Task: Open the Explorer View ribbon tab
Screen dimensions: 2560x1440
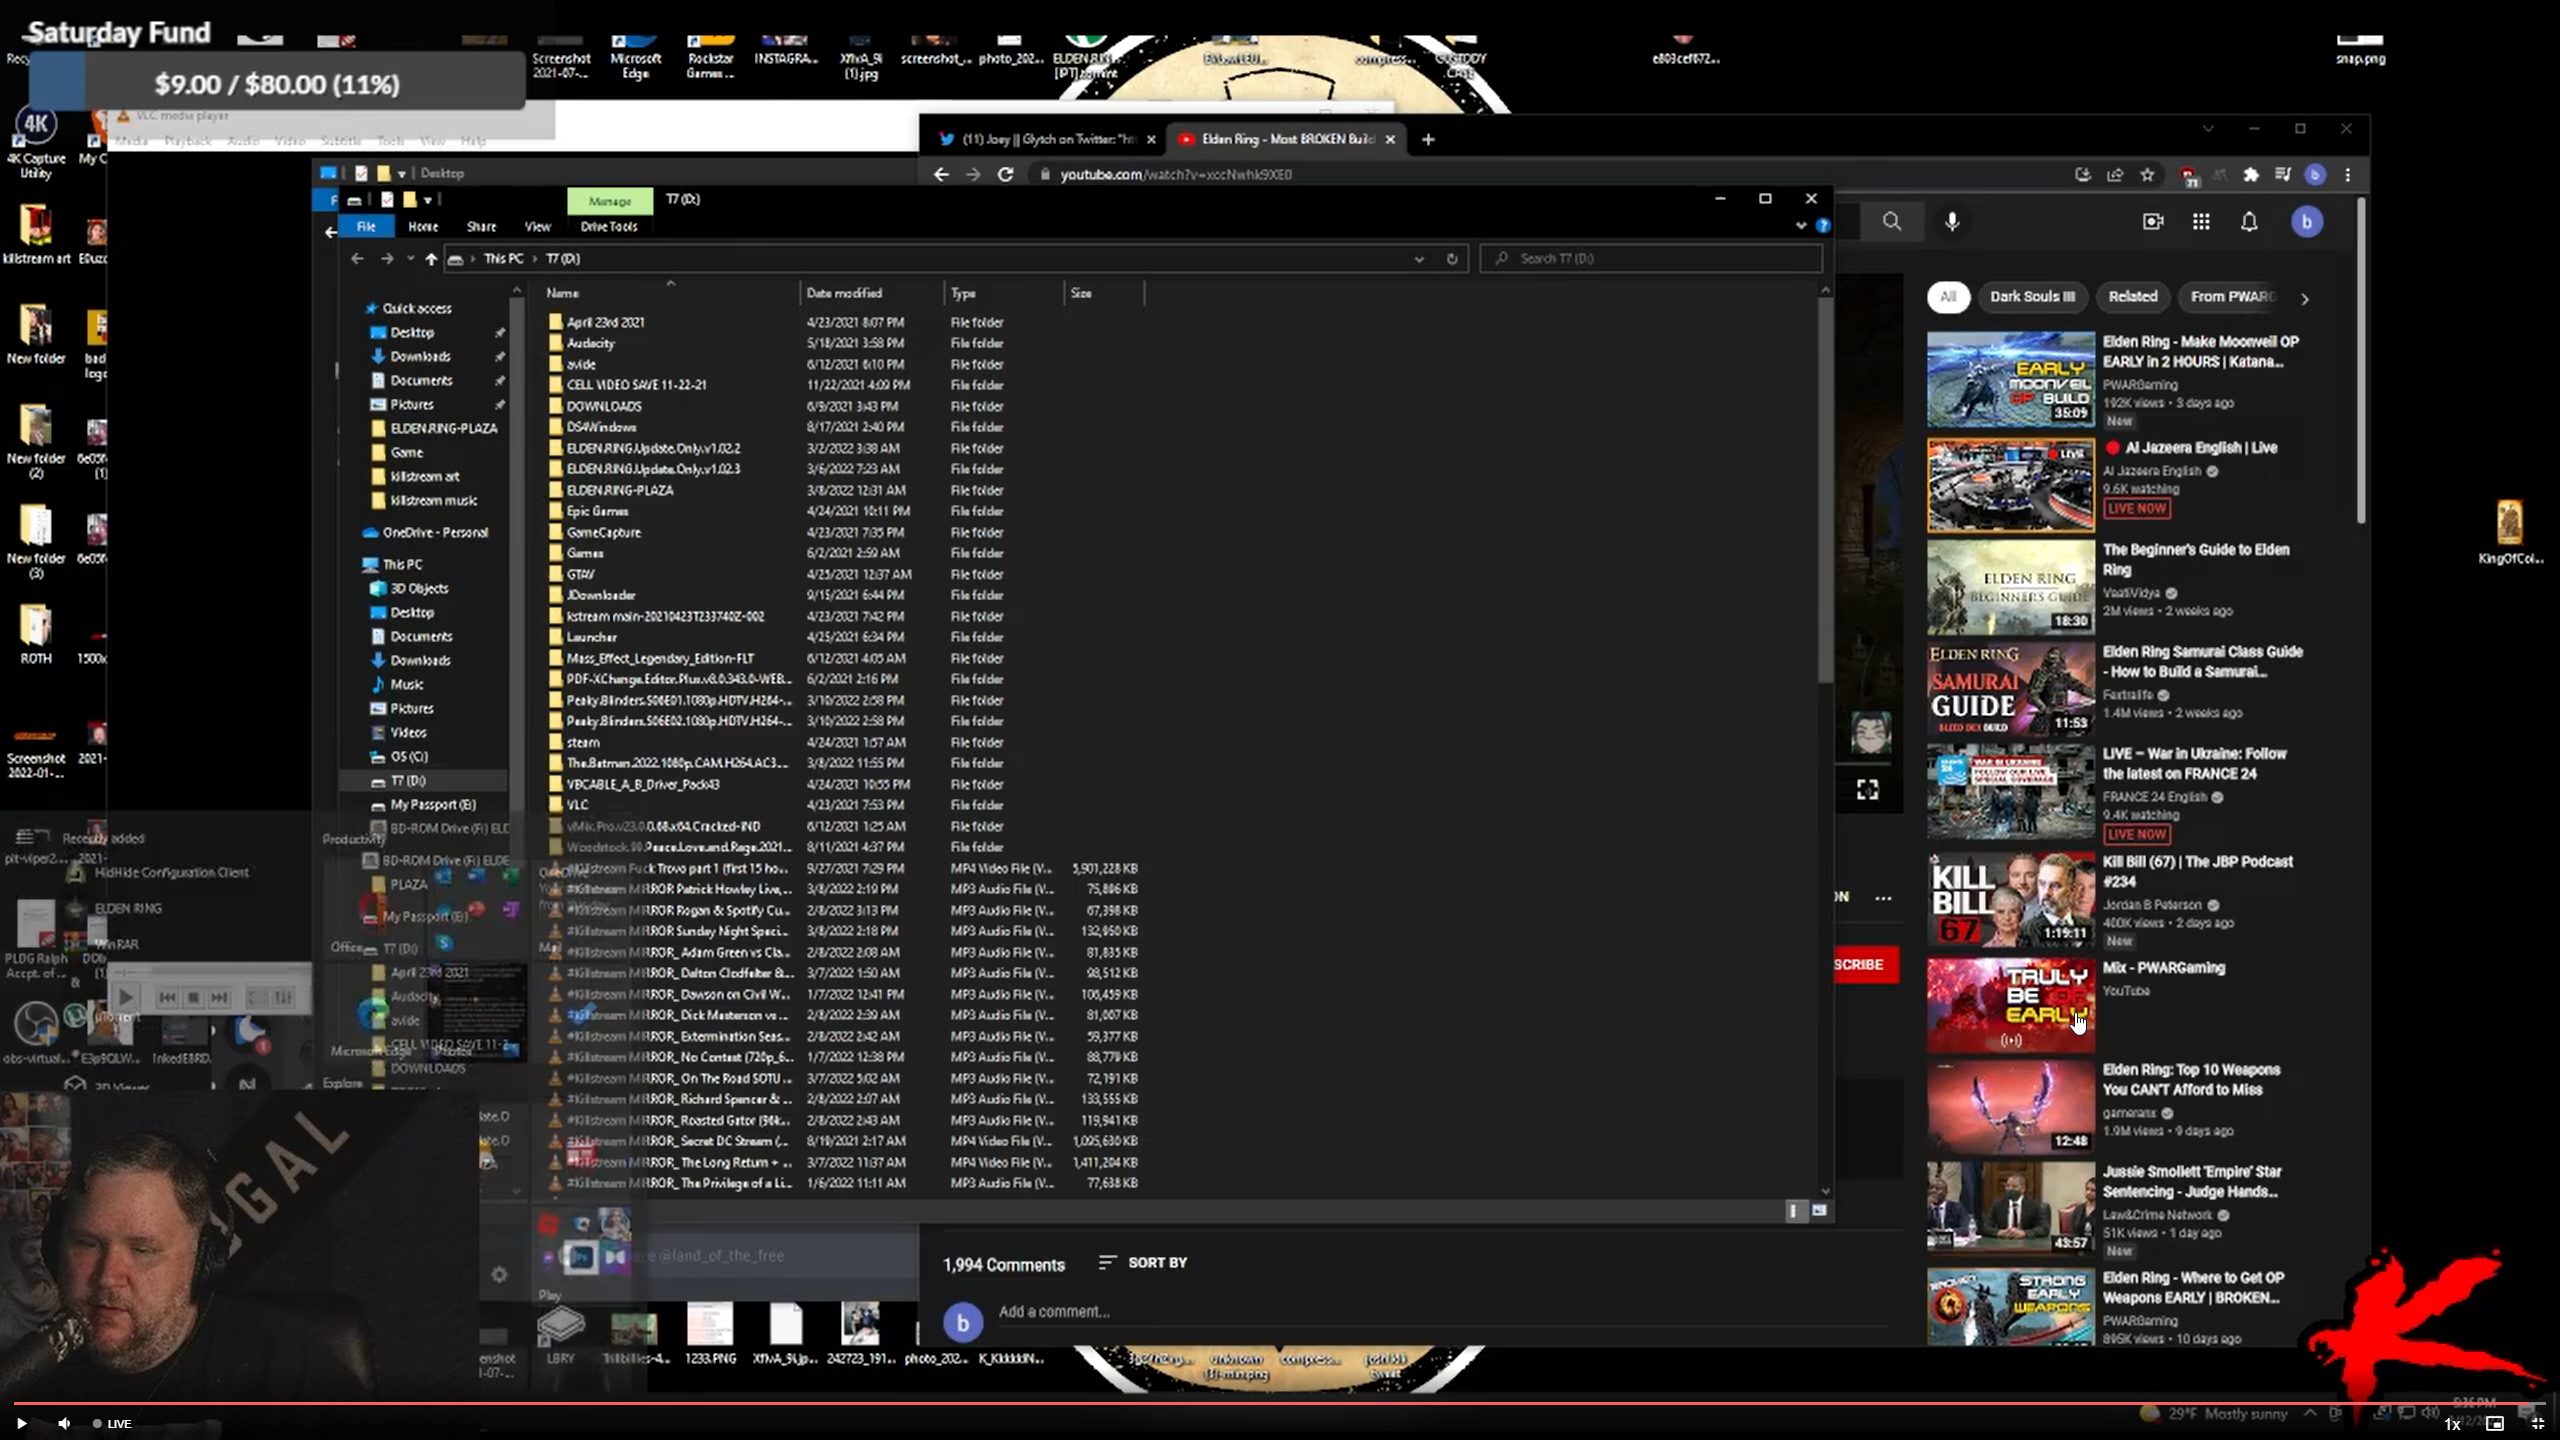Action: tap(538, 226)
